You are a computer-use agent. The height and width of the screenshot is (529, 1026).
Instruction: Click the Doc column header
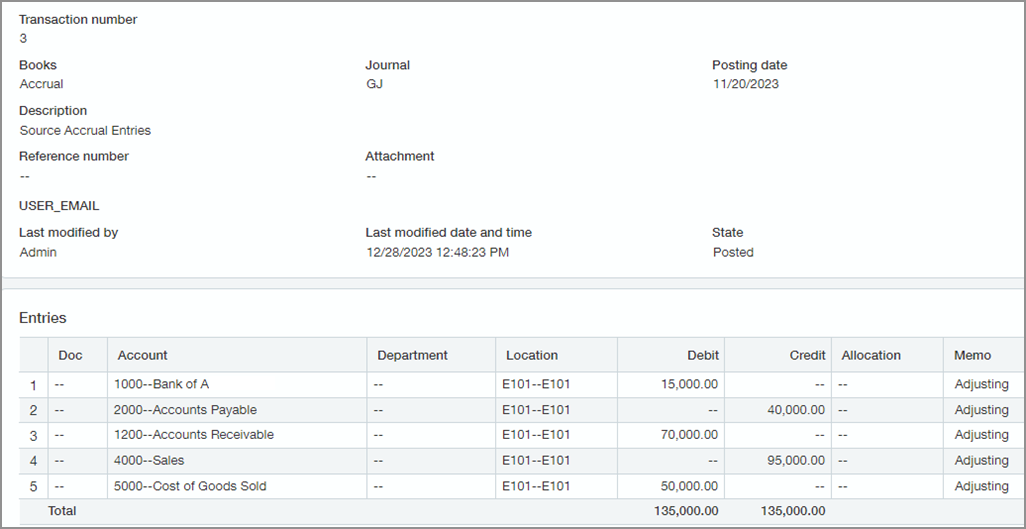pos(70,355)
